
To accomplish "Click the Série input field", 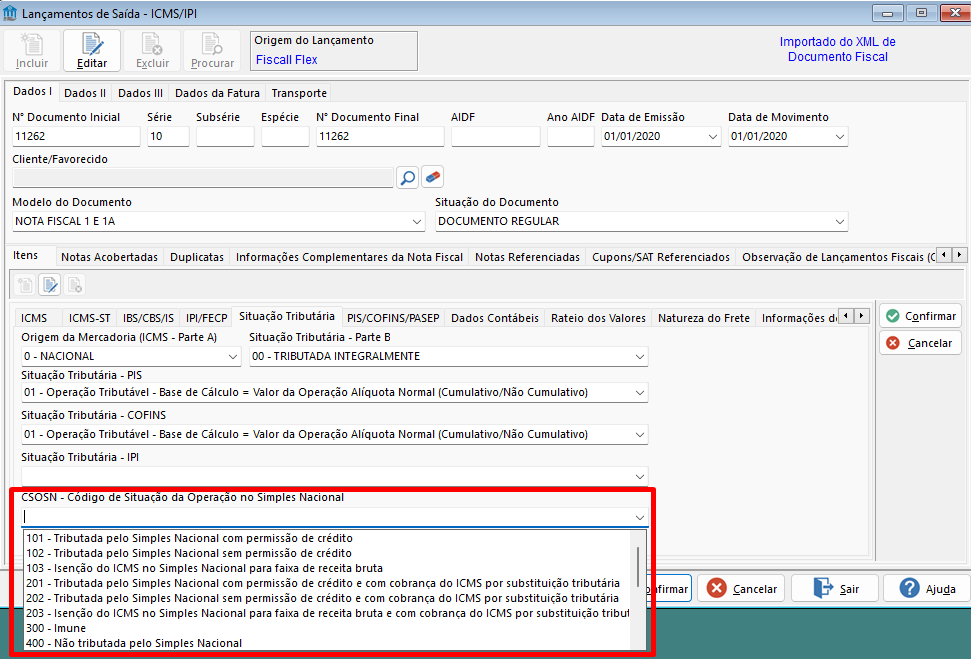I will tap(168, 136).
